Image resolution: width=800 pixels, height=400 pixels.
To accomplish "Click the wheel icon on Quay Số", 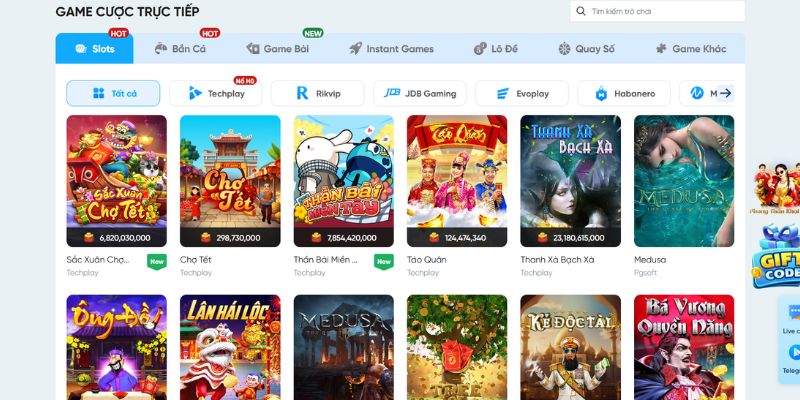I will (x=564, y=49).
